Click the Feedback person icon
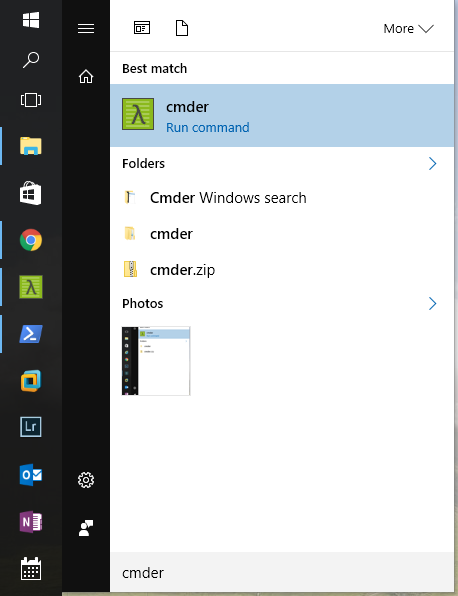The image size is (458, 596). (x=86, y=528)
